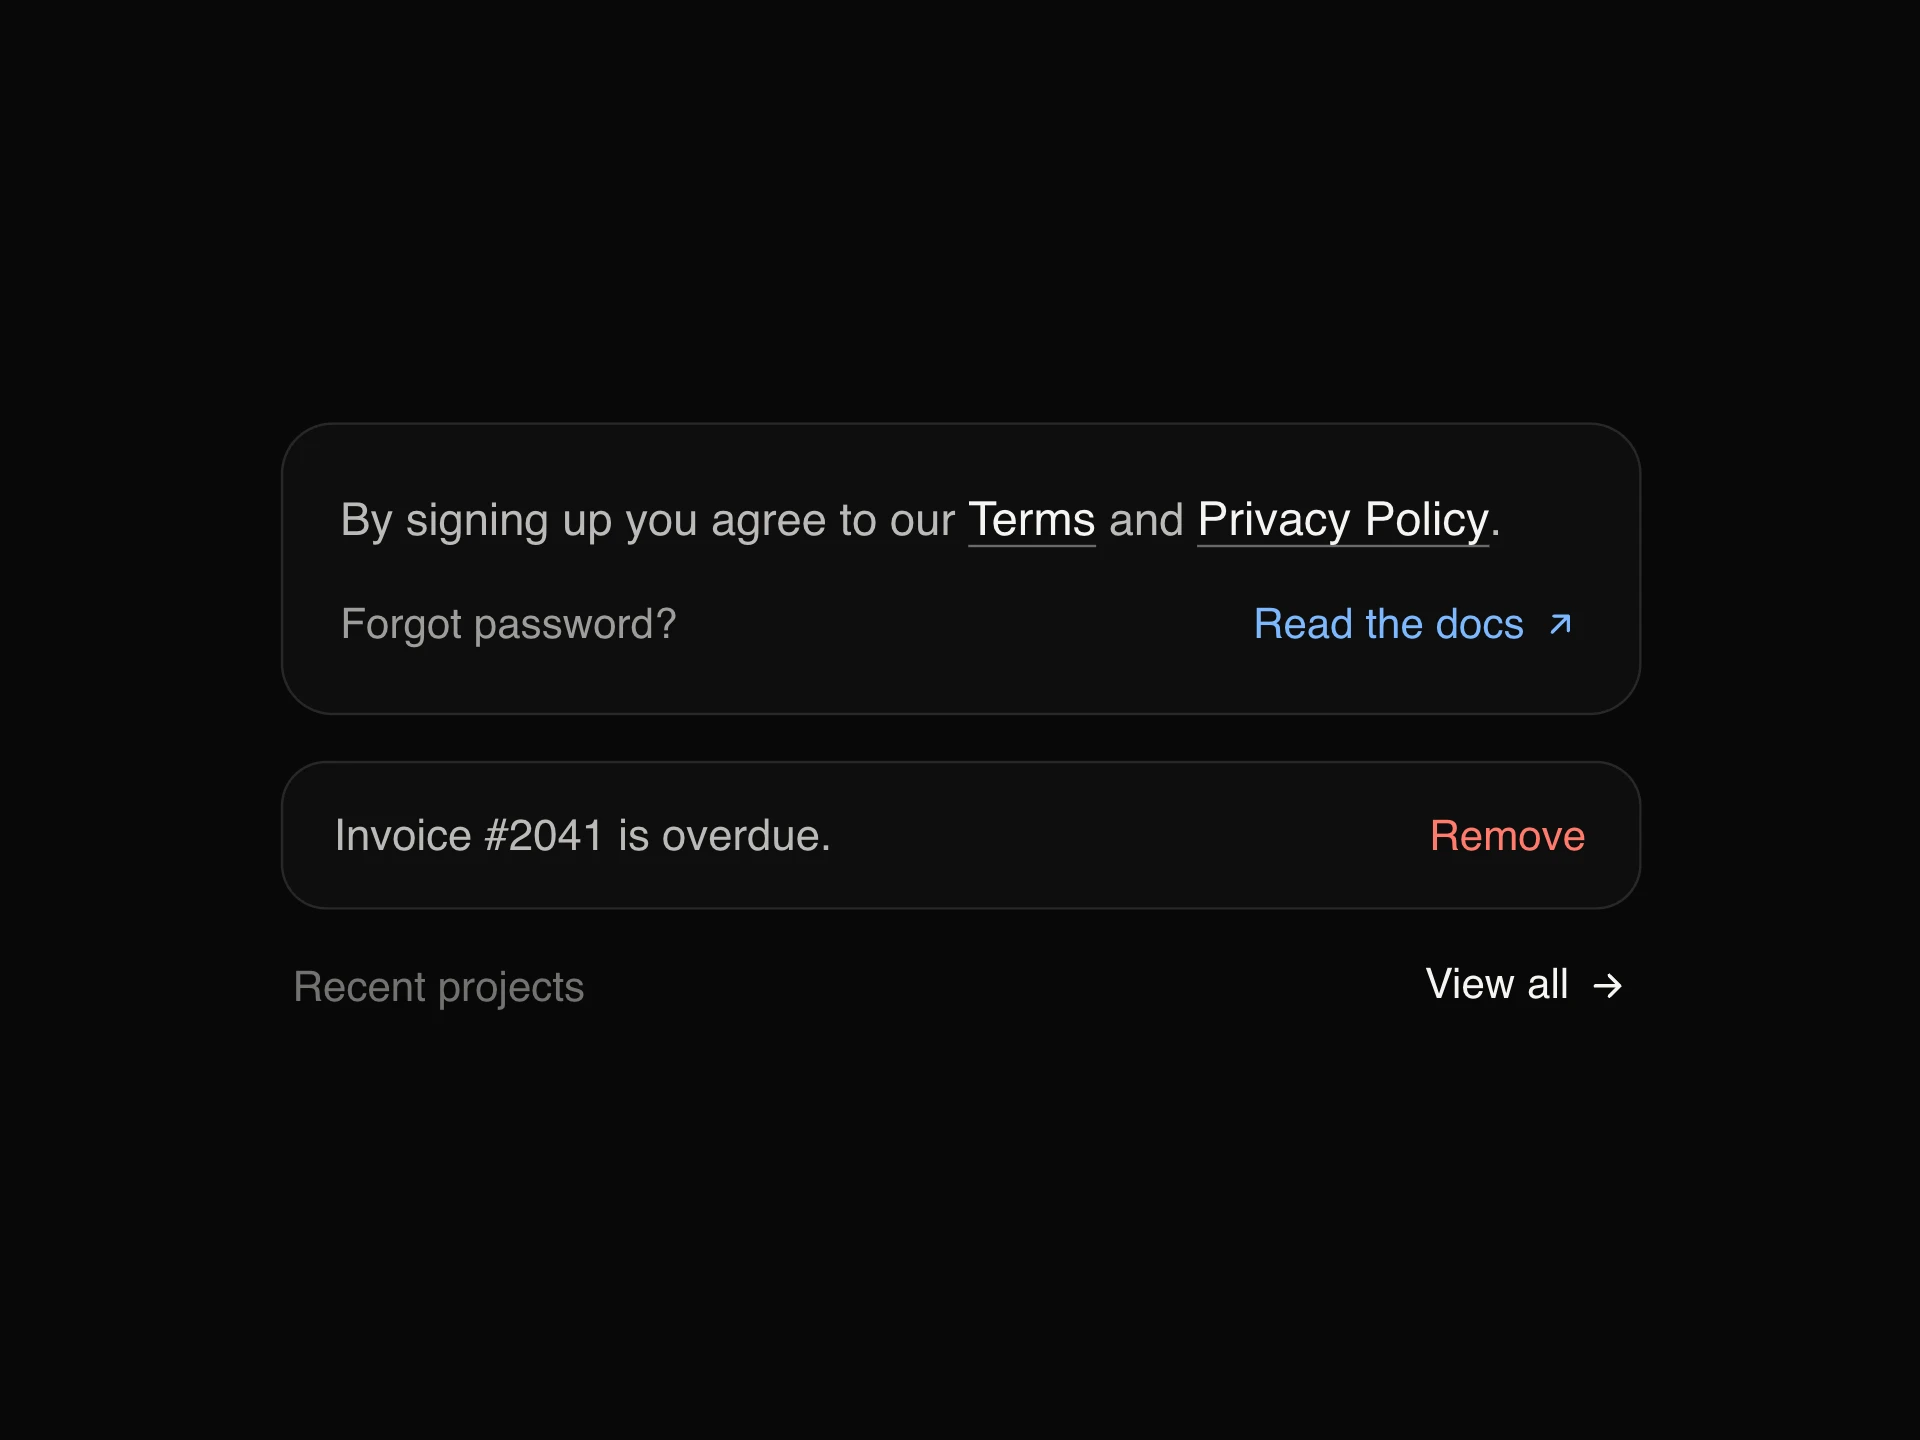Screen dimensions: 1920x1440
Task: Start password recovery via Forgot password?
Action: click(x=508, y=624)
